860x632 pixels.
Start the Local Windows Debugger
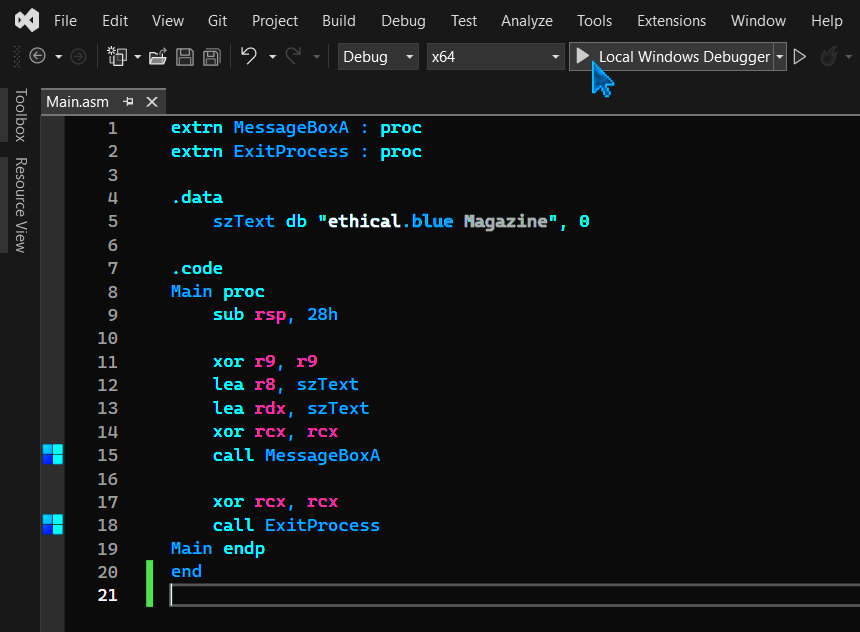click(671, 57)
